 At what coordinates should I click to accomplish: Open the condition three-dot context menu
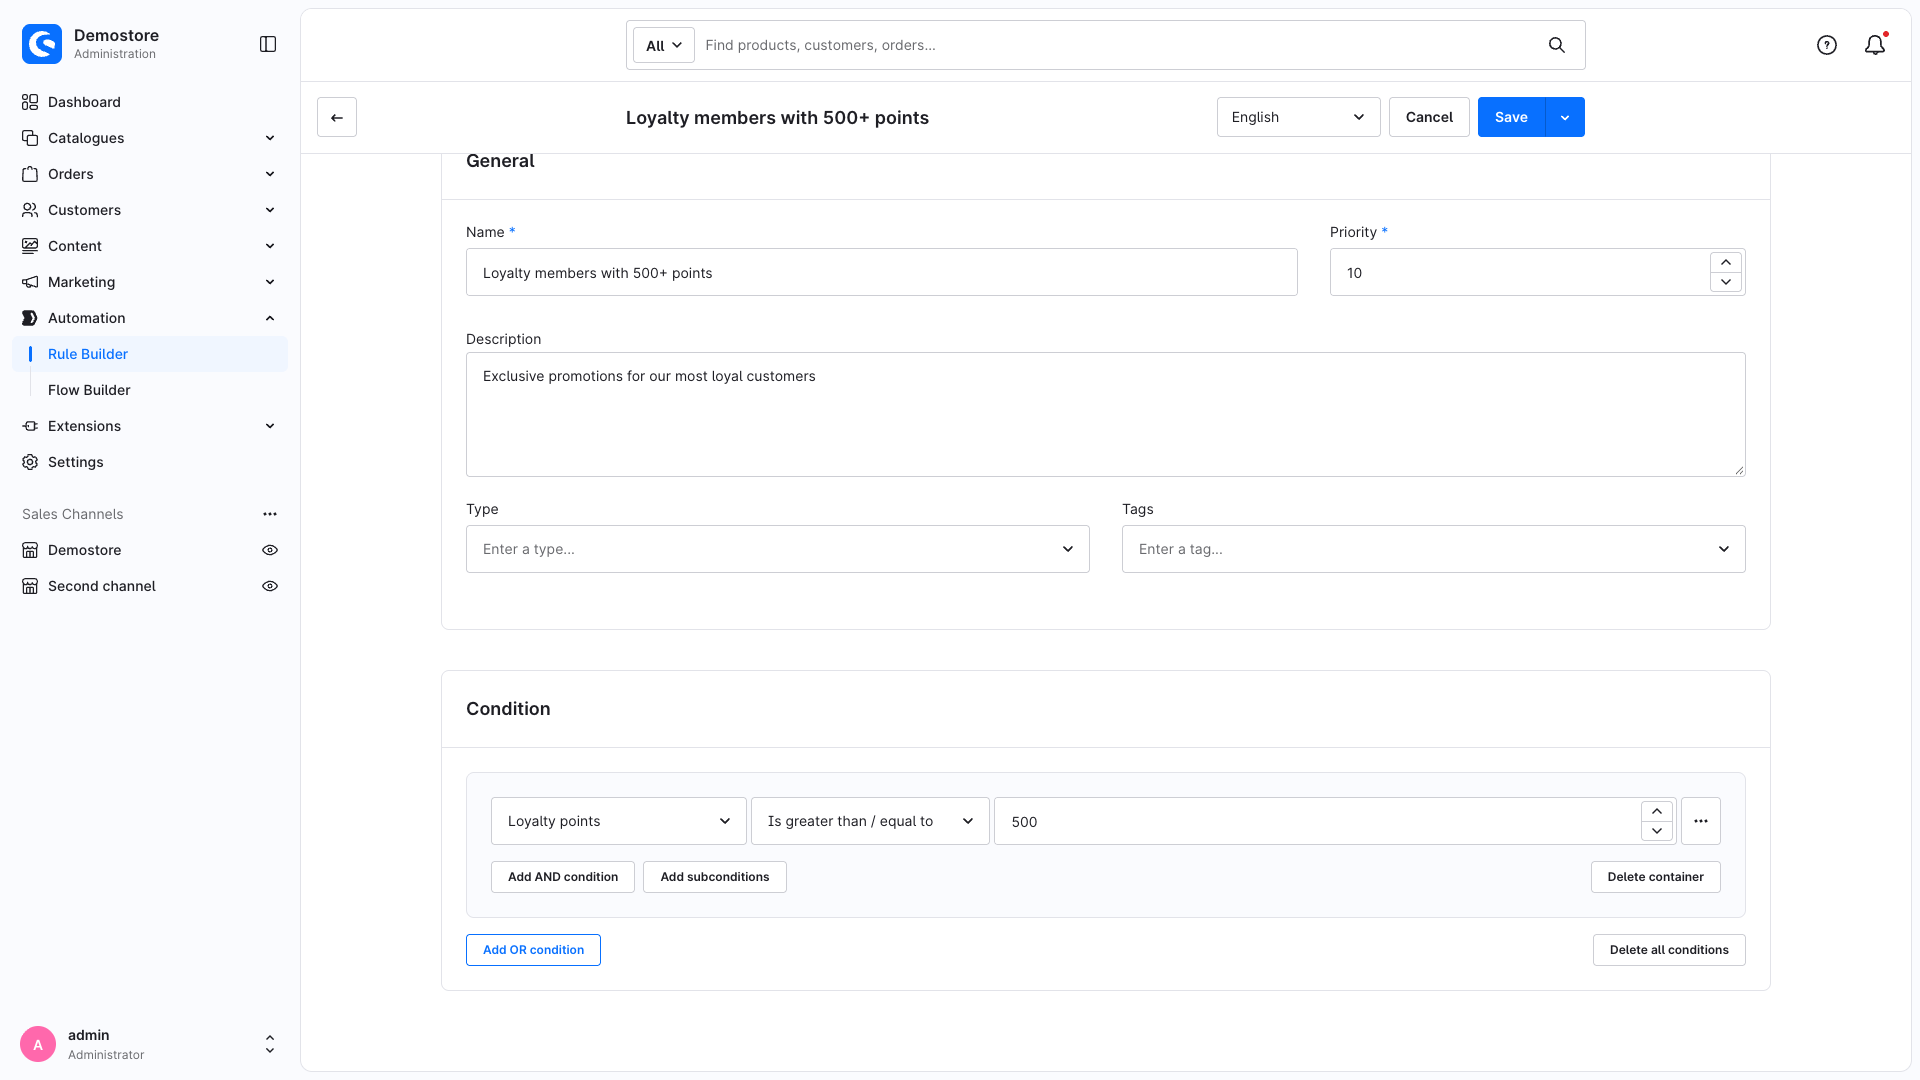click(1701, 821)
